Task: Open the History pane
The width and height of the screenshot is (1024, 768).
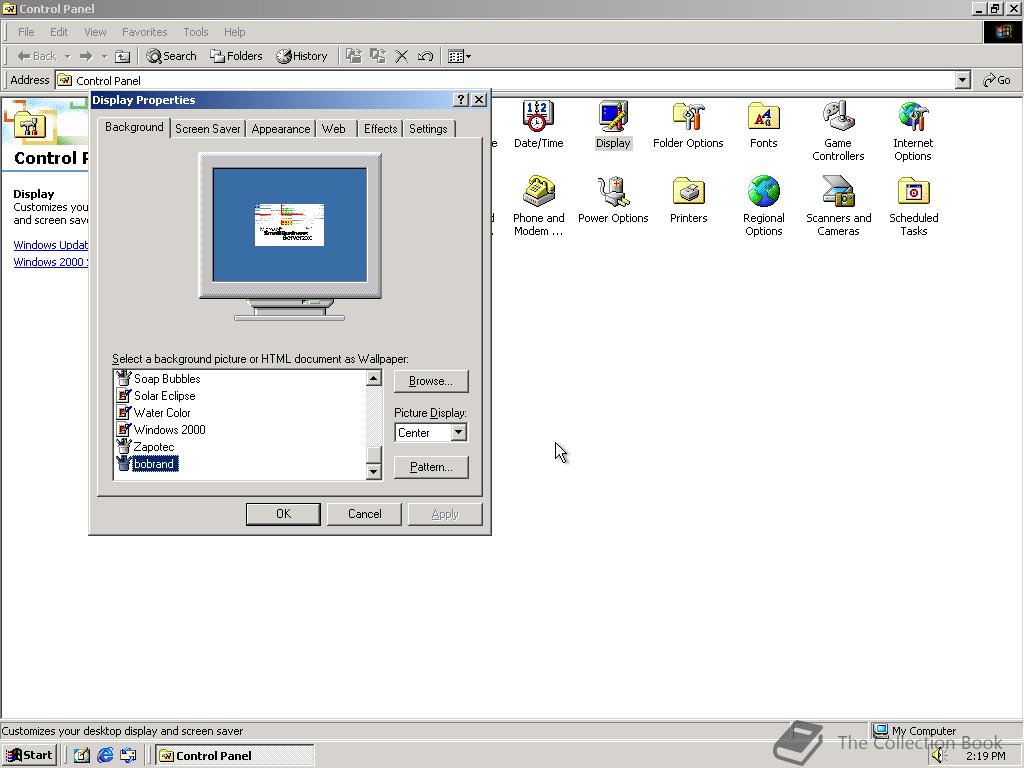Action: (x=302, y=56)
